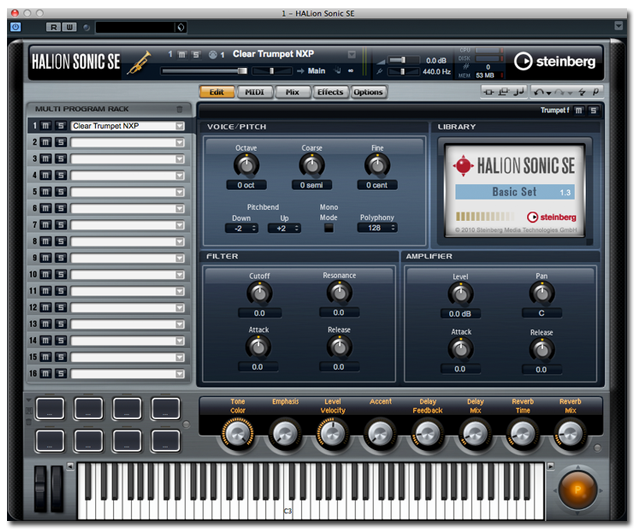Open the program dropdown for slot 8
Viewport: 634px width, 531px height.
(x=180, y=242)
